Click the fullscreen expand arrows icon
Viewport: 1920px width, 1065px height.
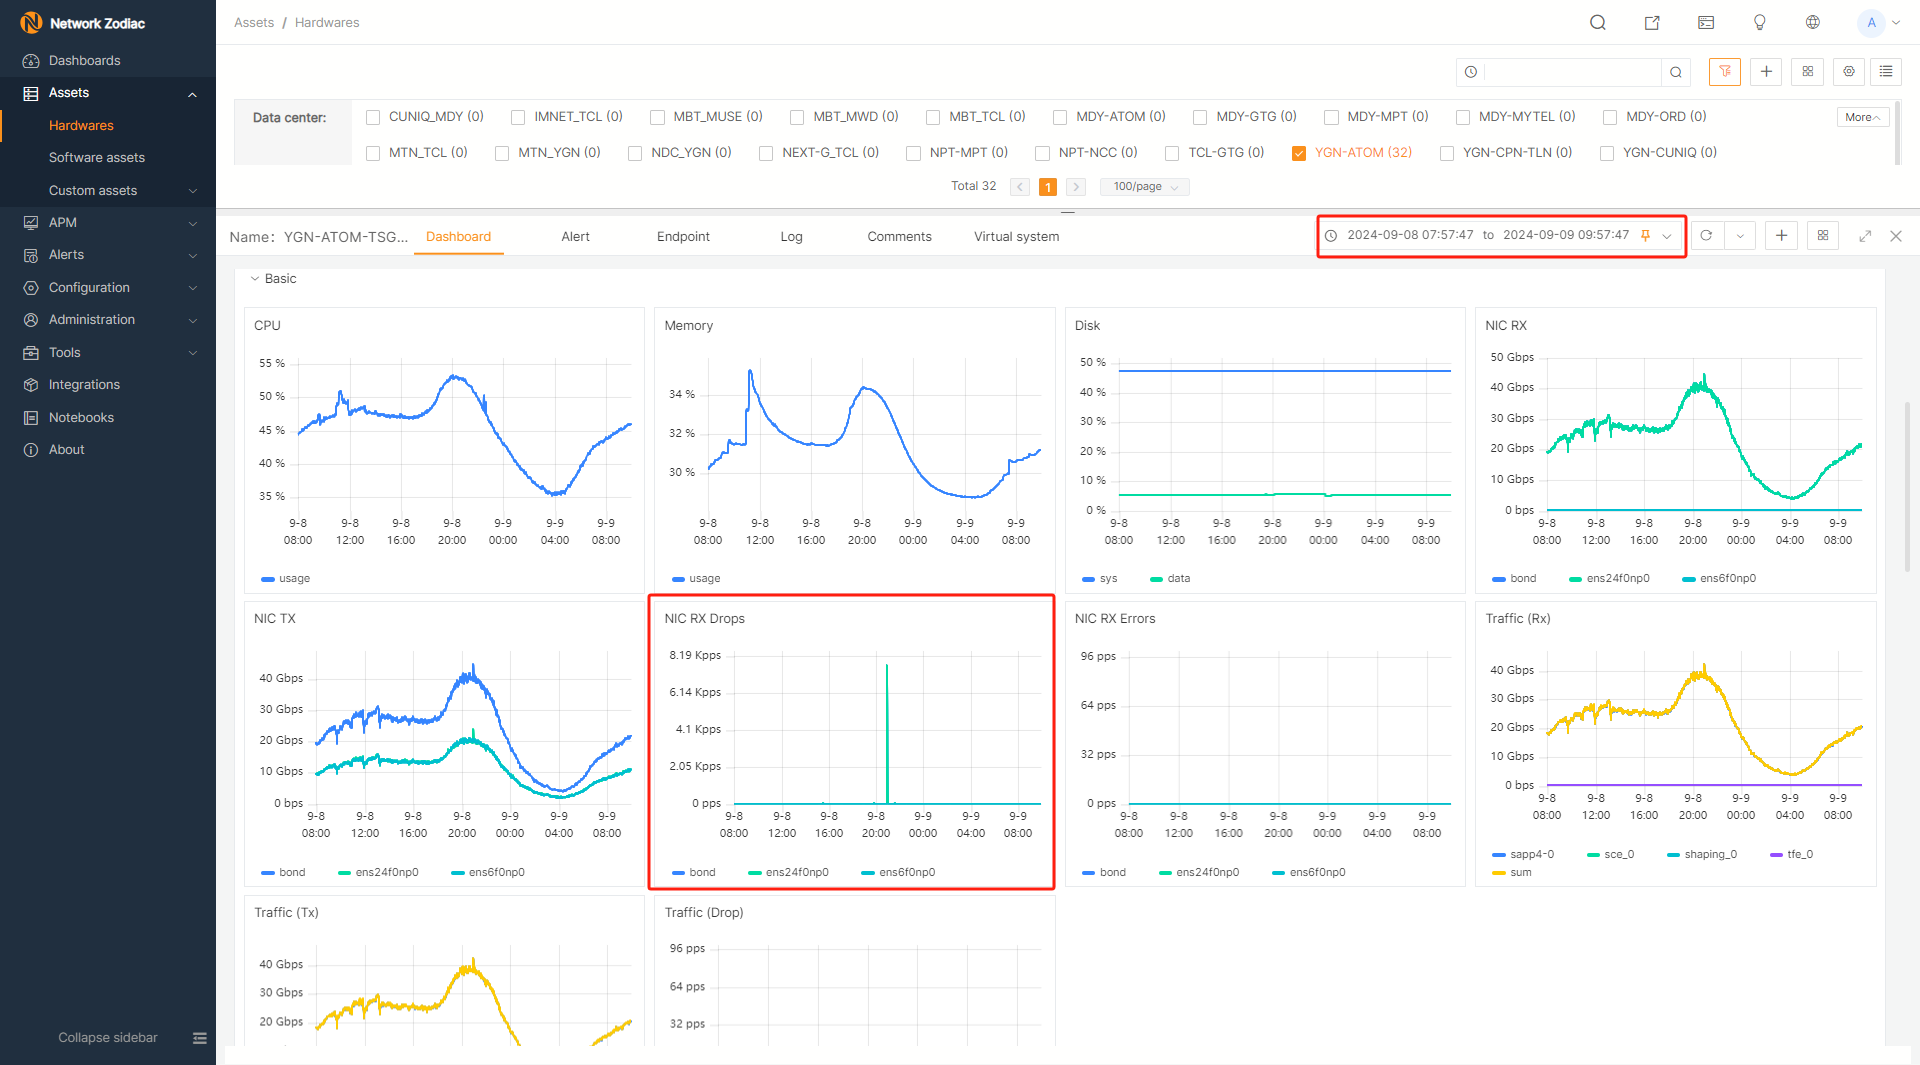(x=1865, y=236)
